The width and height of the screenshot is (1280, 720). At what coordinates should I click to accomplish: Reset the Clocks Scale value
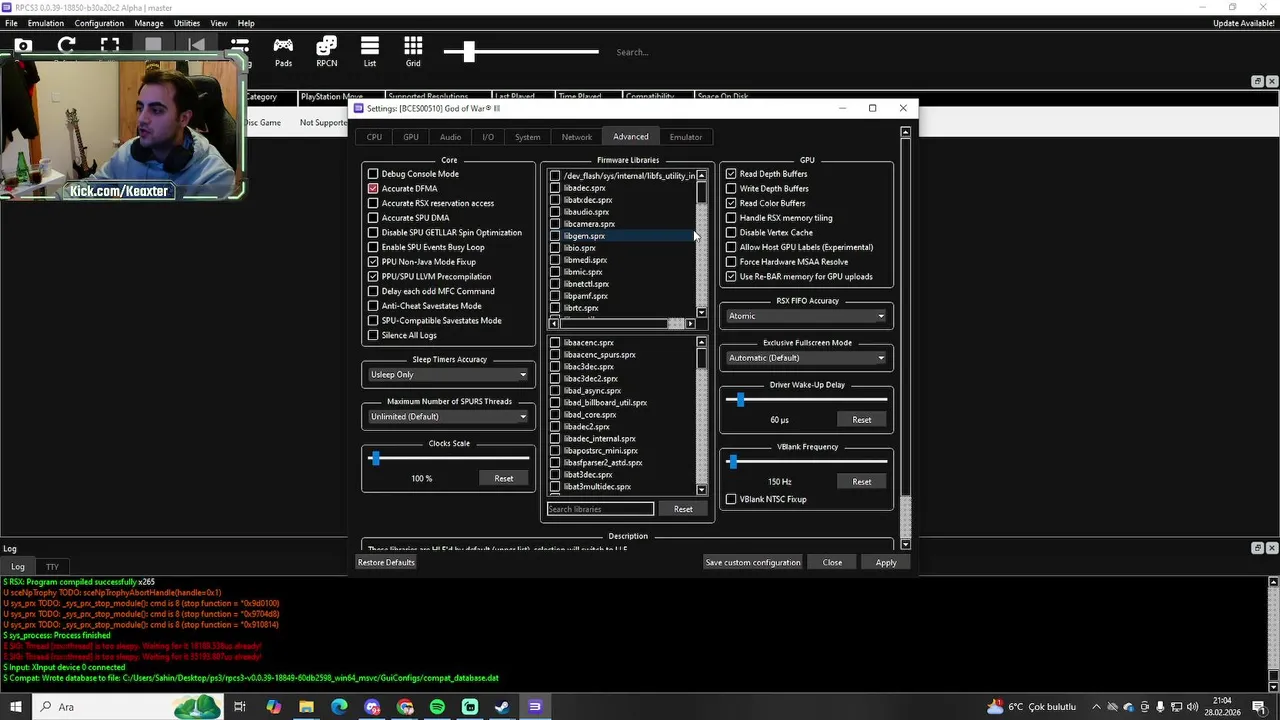(504, 478)
